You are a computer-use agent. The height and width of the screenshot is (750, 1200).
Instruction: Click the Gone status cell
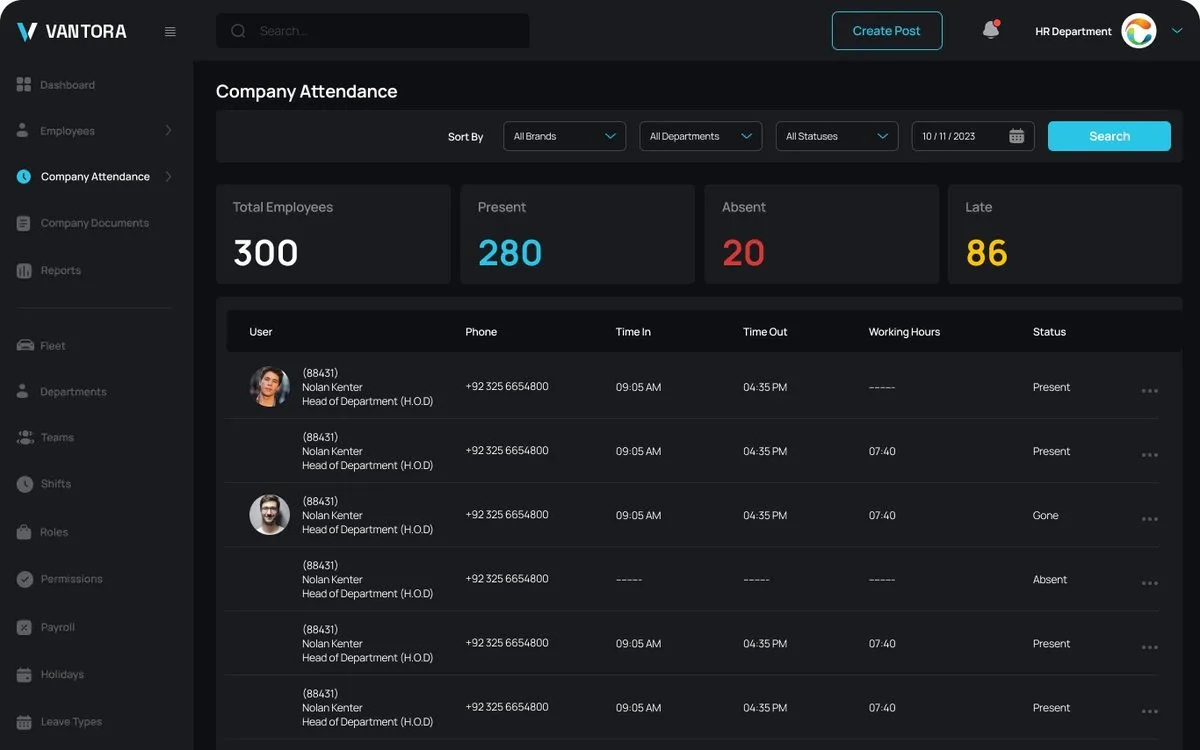[1045, 515]
